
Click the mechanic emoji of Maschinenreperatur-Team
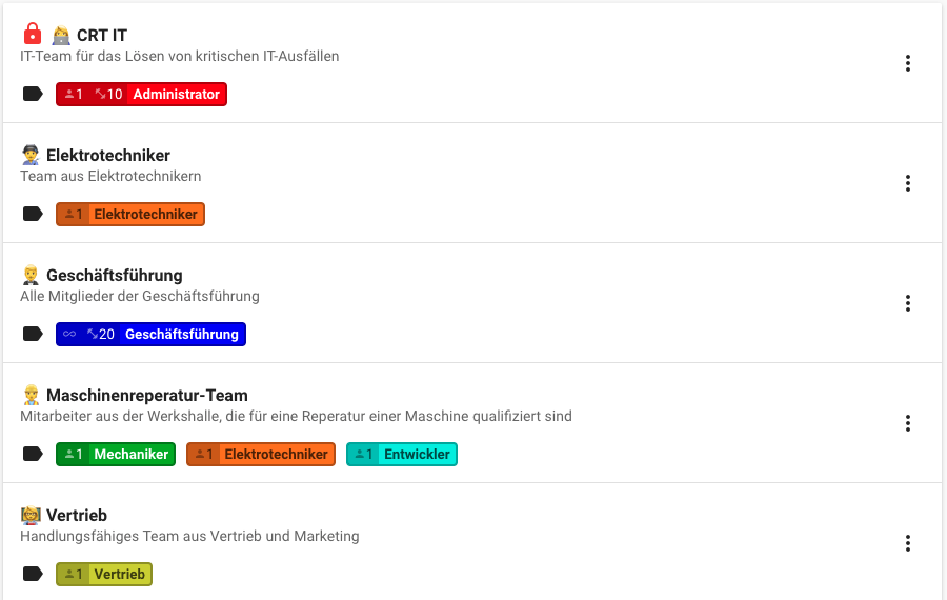(x=30, y=393)
